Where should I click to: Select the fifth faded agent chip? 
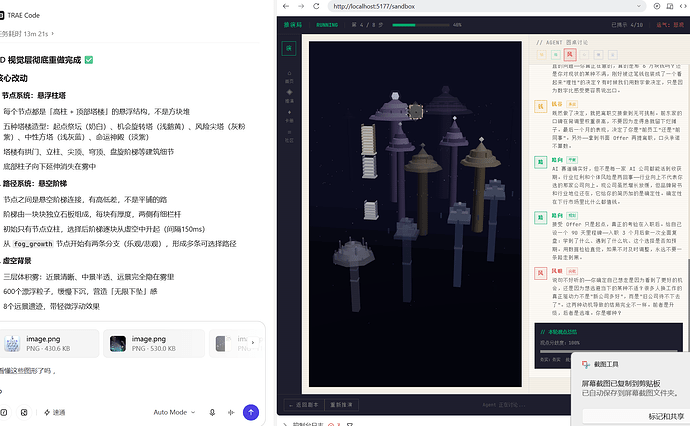598,55
